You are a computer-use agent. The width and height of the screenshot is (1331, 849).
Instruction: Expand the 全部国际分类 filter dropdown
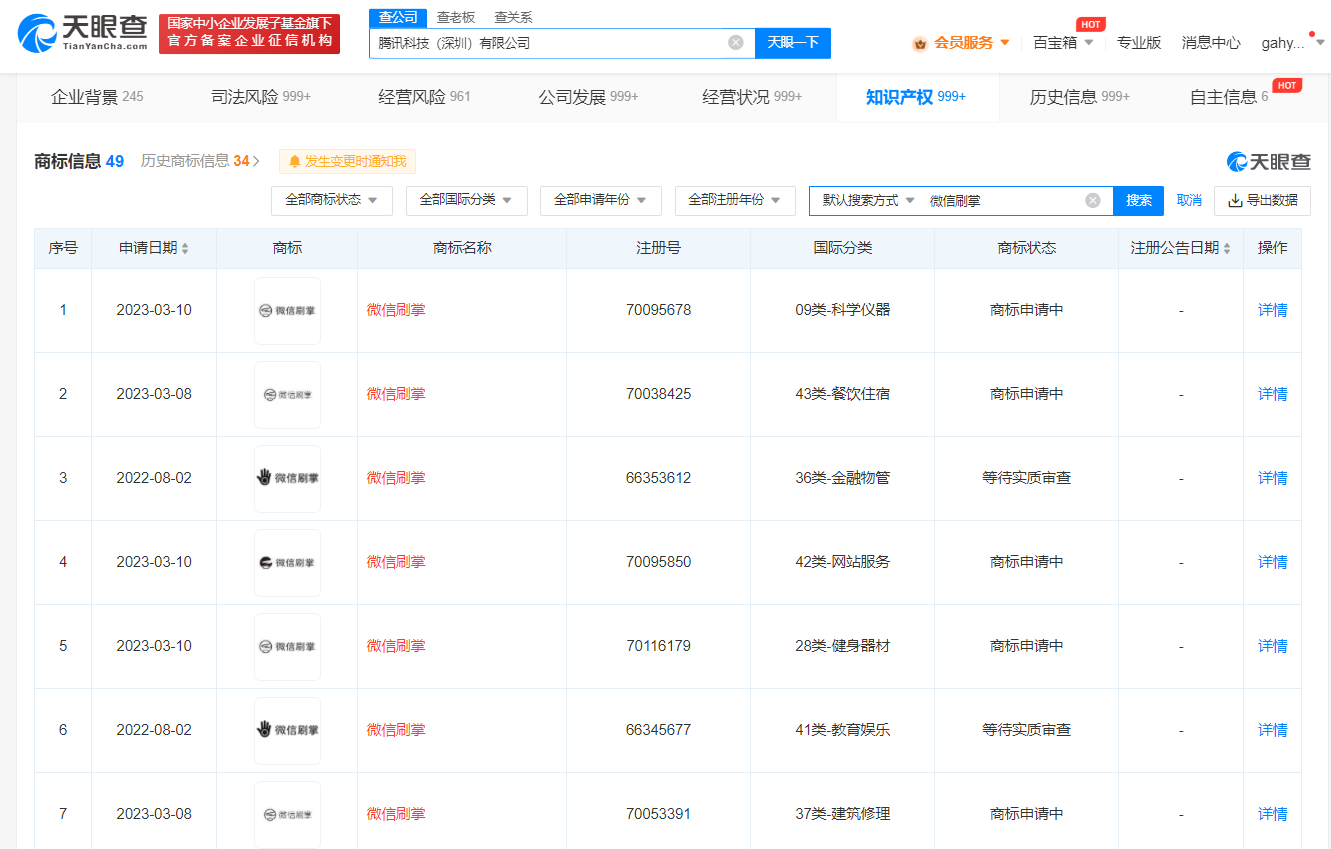point(466,200)
